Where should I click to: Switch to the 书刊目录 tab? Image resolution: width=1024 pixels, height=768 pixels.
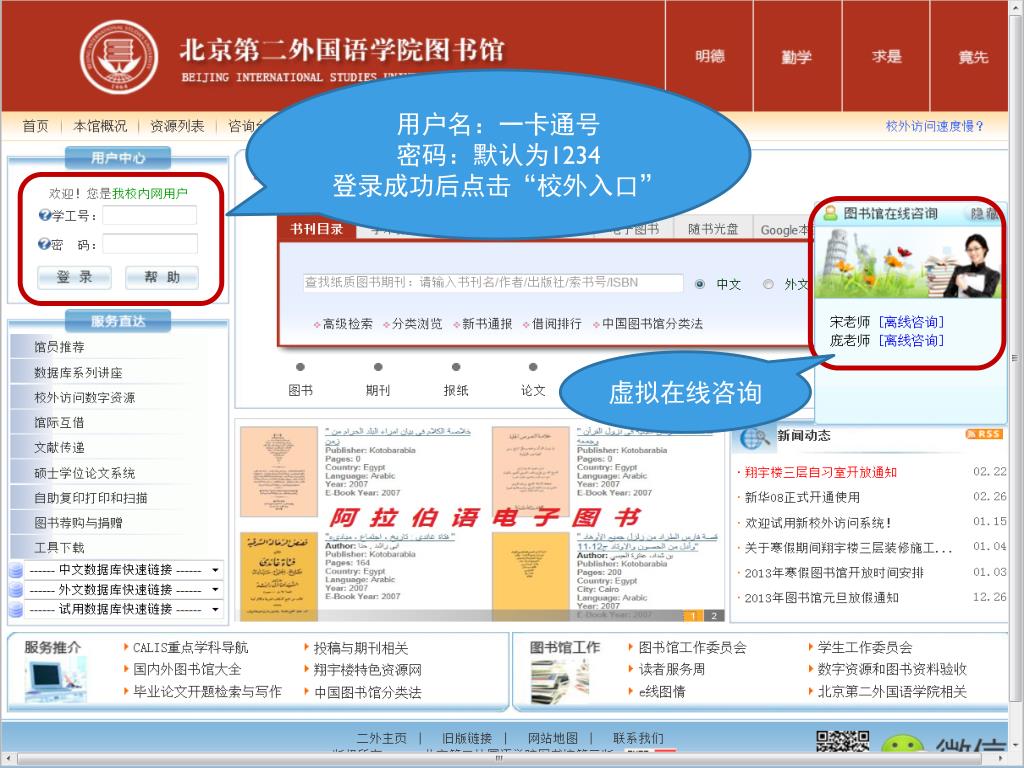point(317,229)
